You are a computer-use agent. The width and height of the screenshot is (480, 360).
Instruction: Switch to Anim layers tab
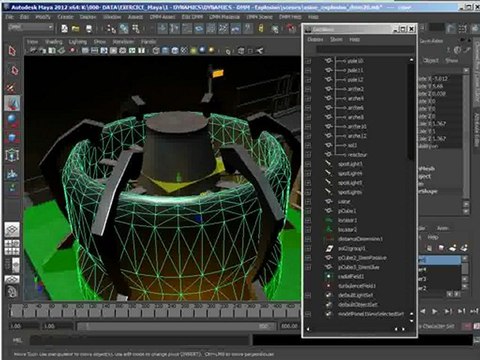[442, 228]
